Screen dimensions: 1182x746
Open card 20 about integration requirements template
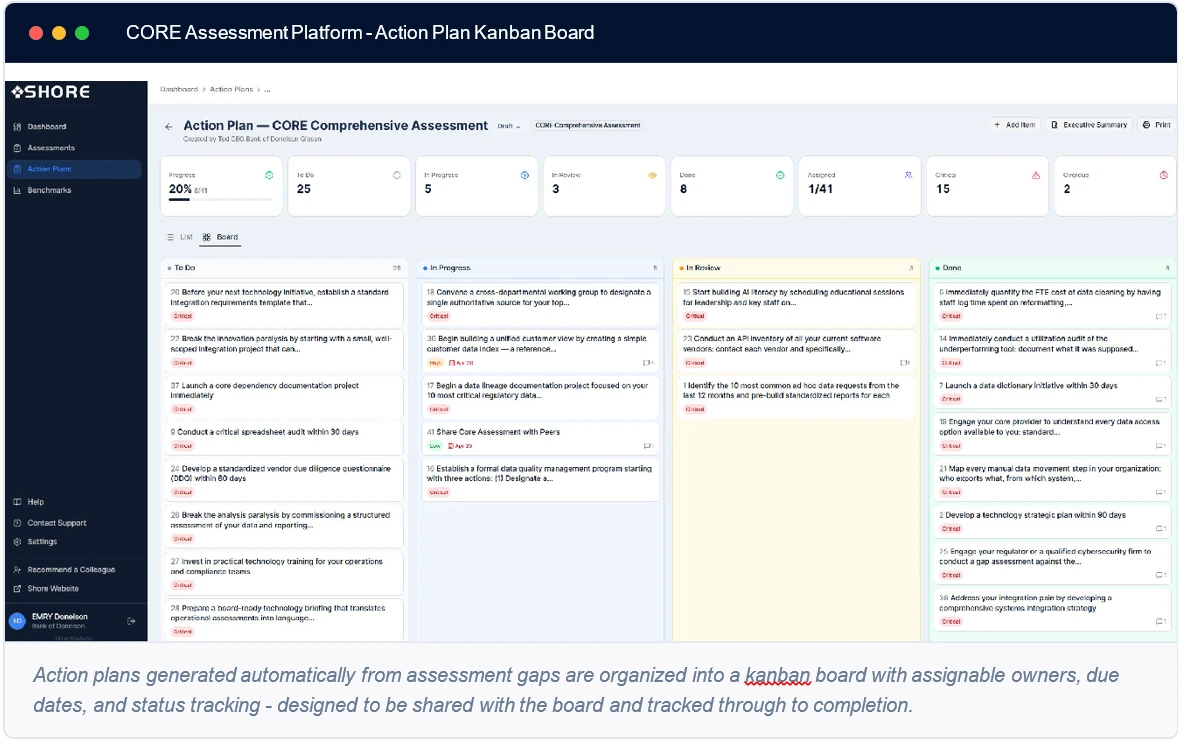(284, 304)
